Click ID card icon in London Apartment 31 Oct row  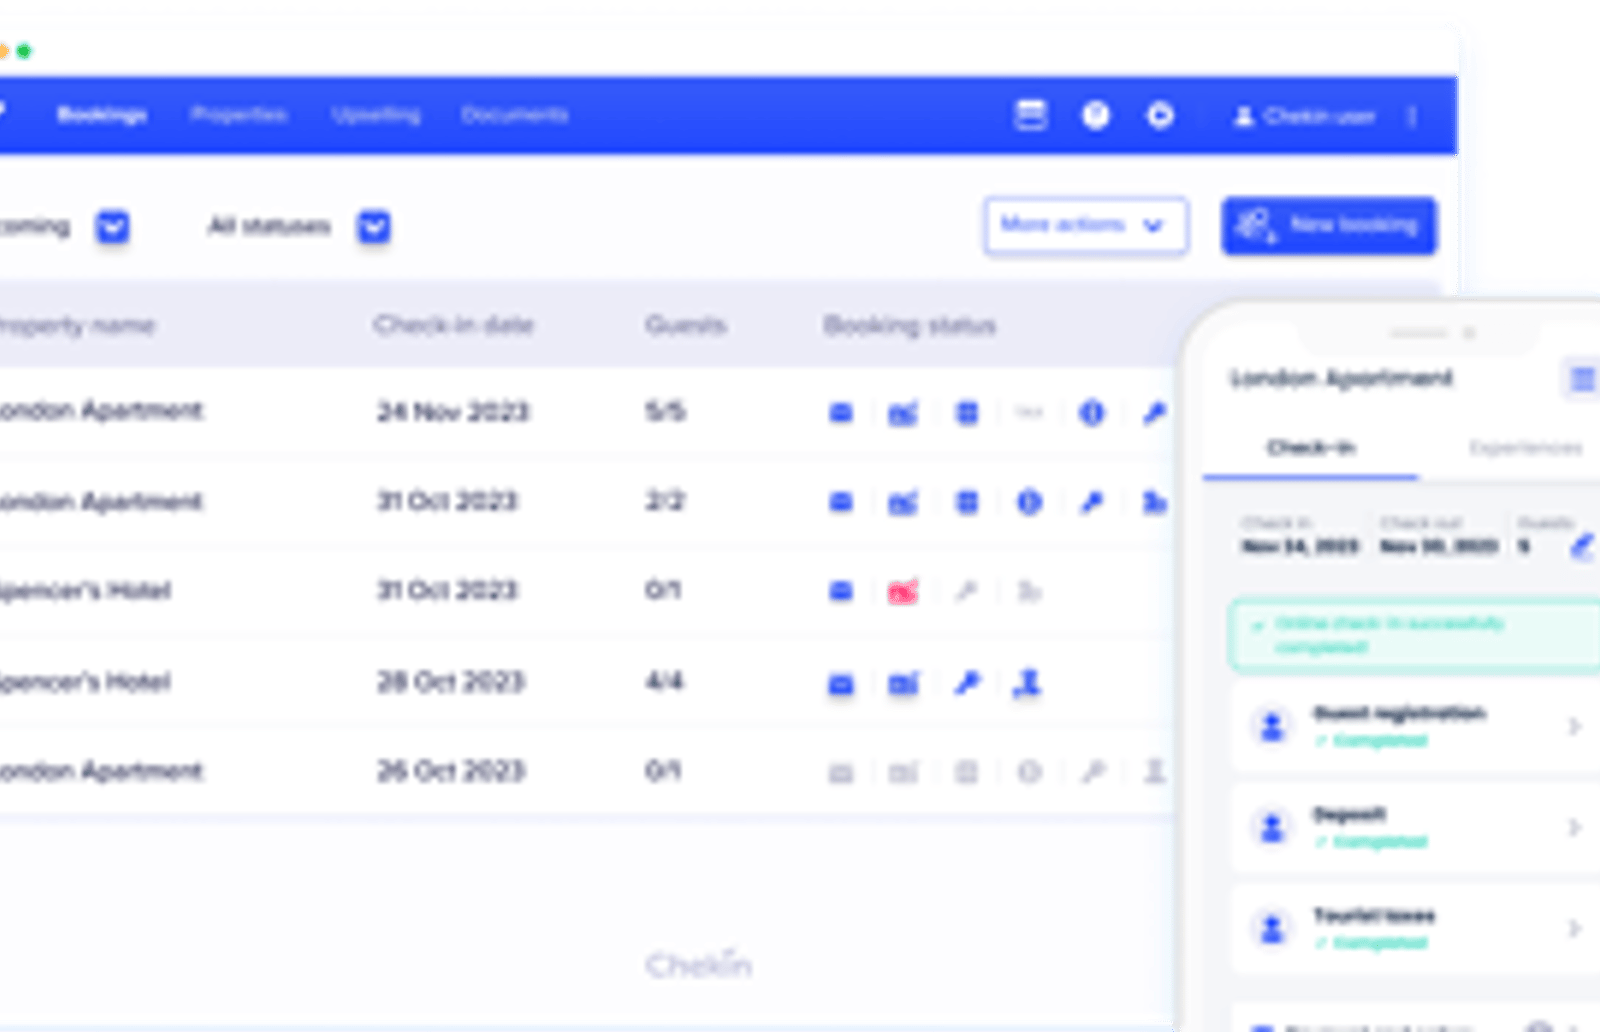point(903,502)
